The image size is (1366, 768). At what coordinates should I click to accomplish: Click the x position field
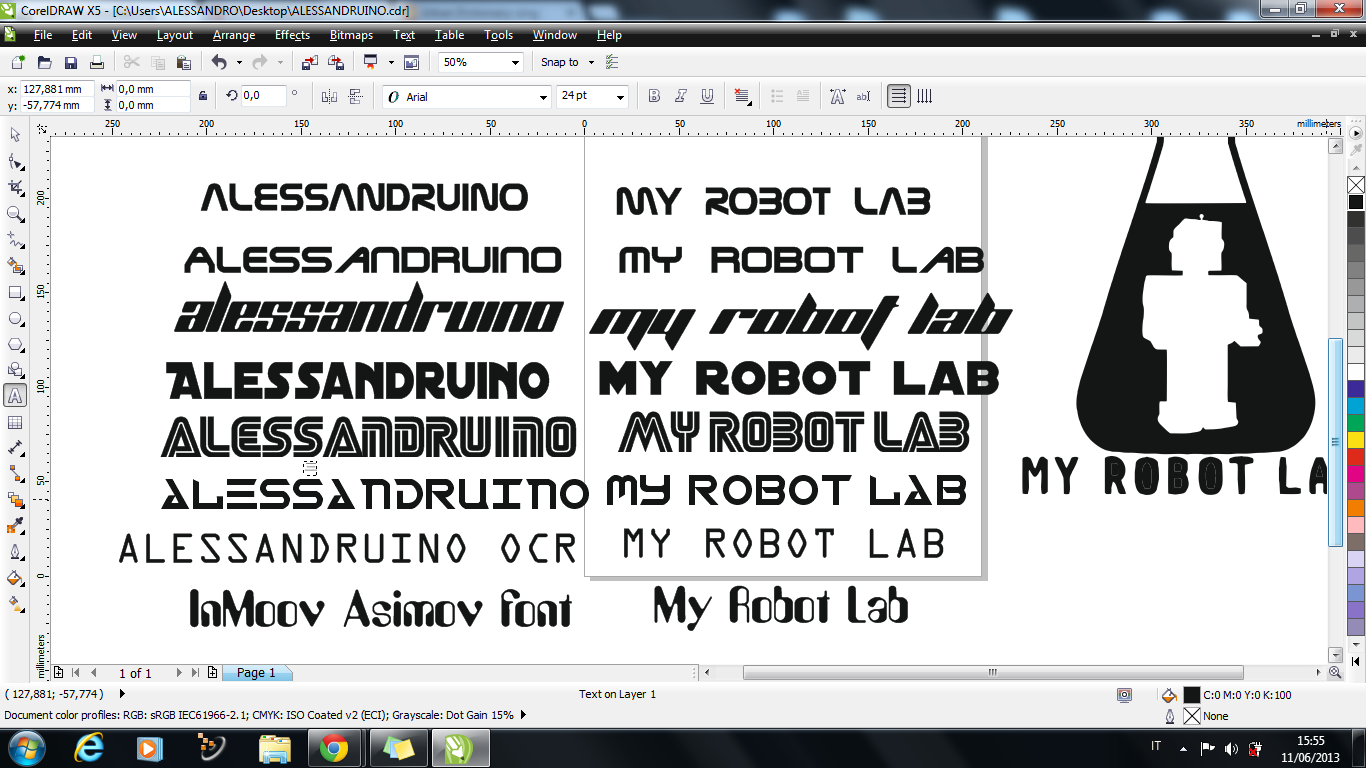[x=57, y=89]
